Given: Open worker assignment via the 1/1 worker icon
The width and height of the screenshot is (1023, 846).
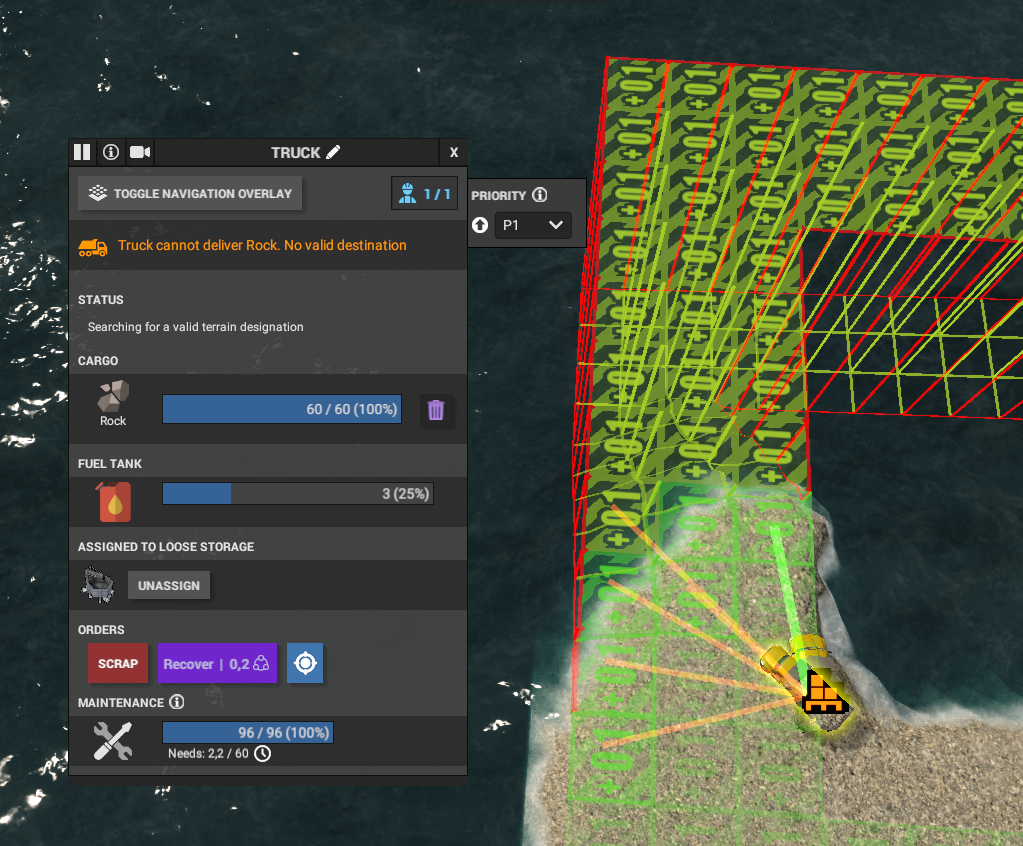Looking at the screenshot, I should (x=424, y=192).
